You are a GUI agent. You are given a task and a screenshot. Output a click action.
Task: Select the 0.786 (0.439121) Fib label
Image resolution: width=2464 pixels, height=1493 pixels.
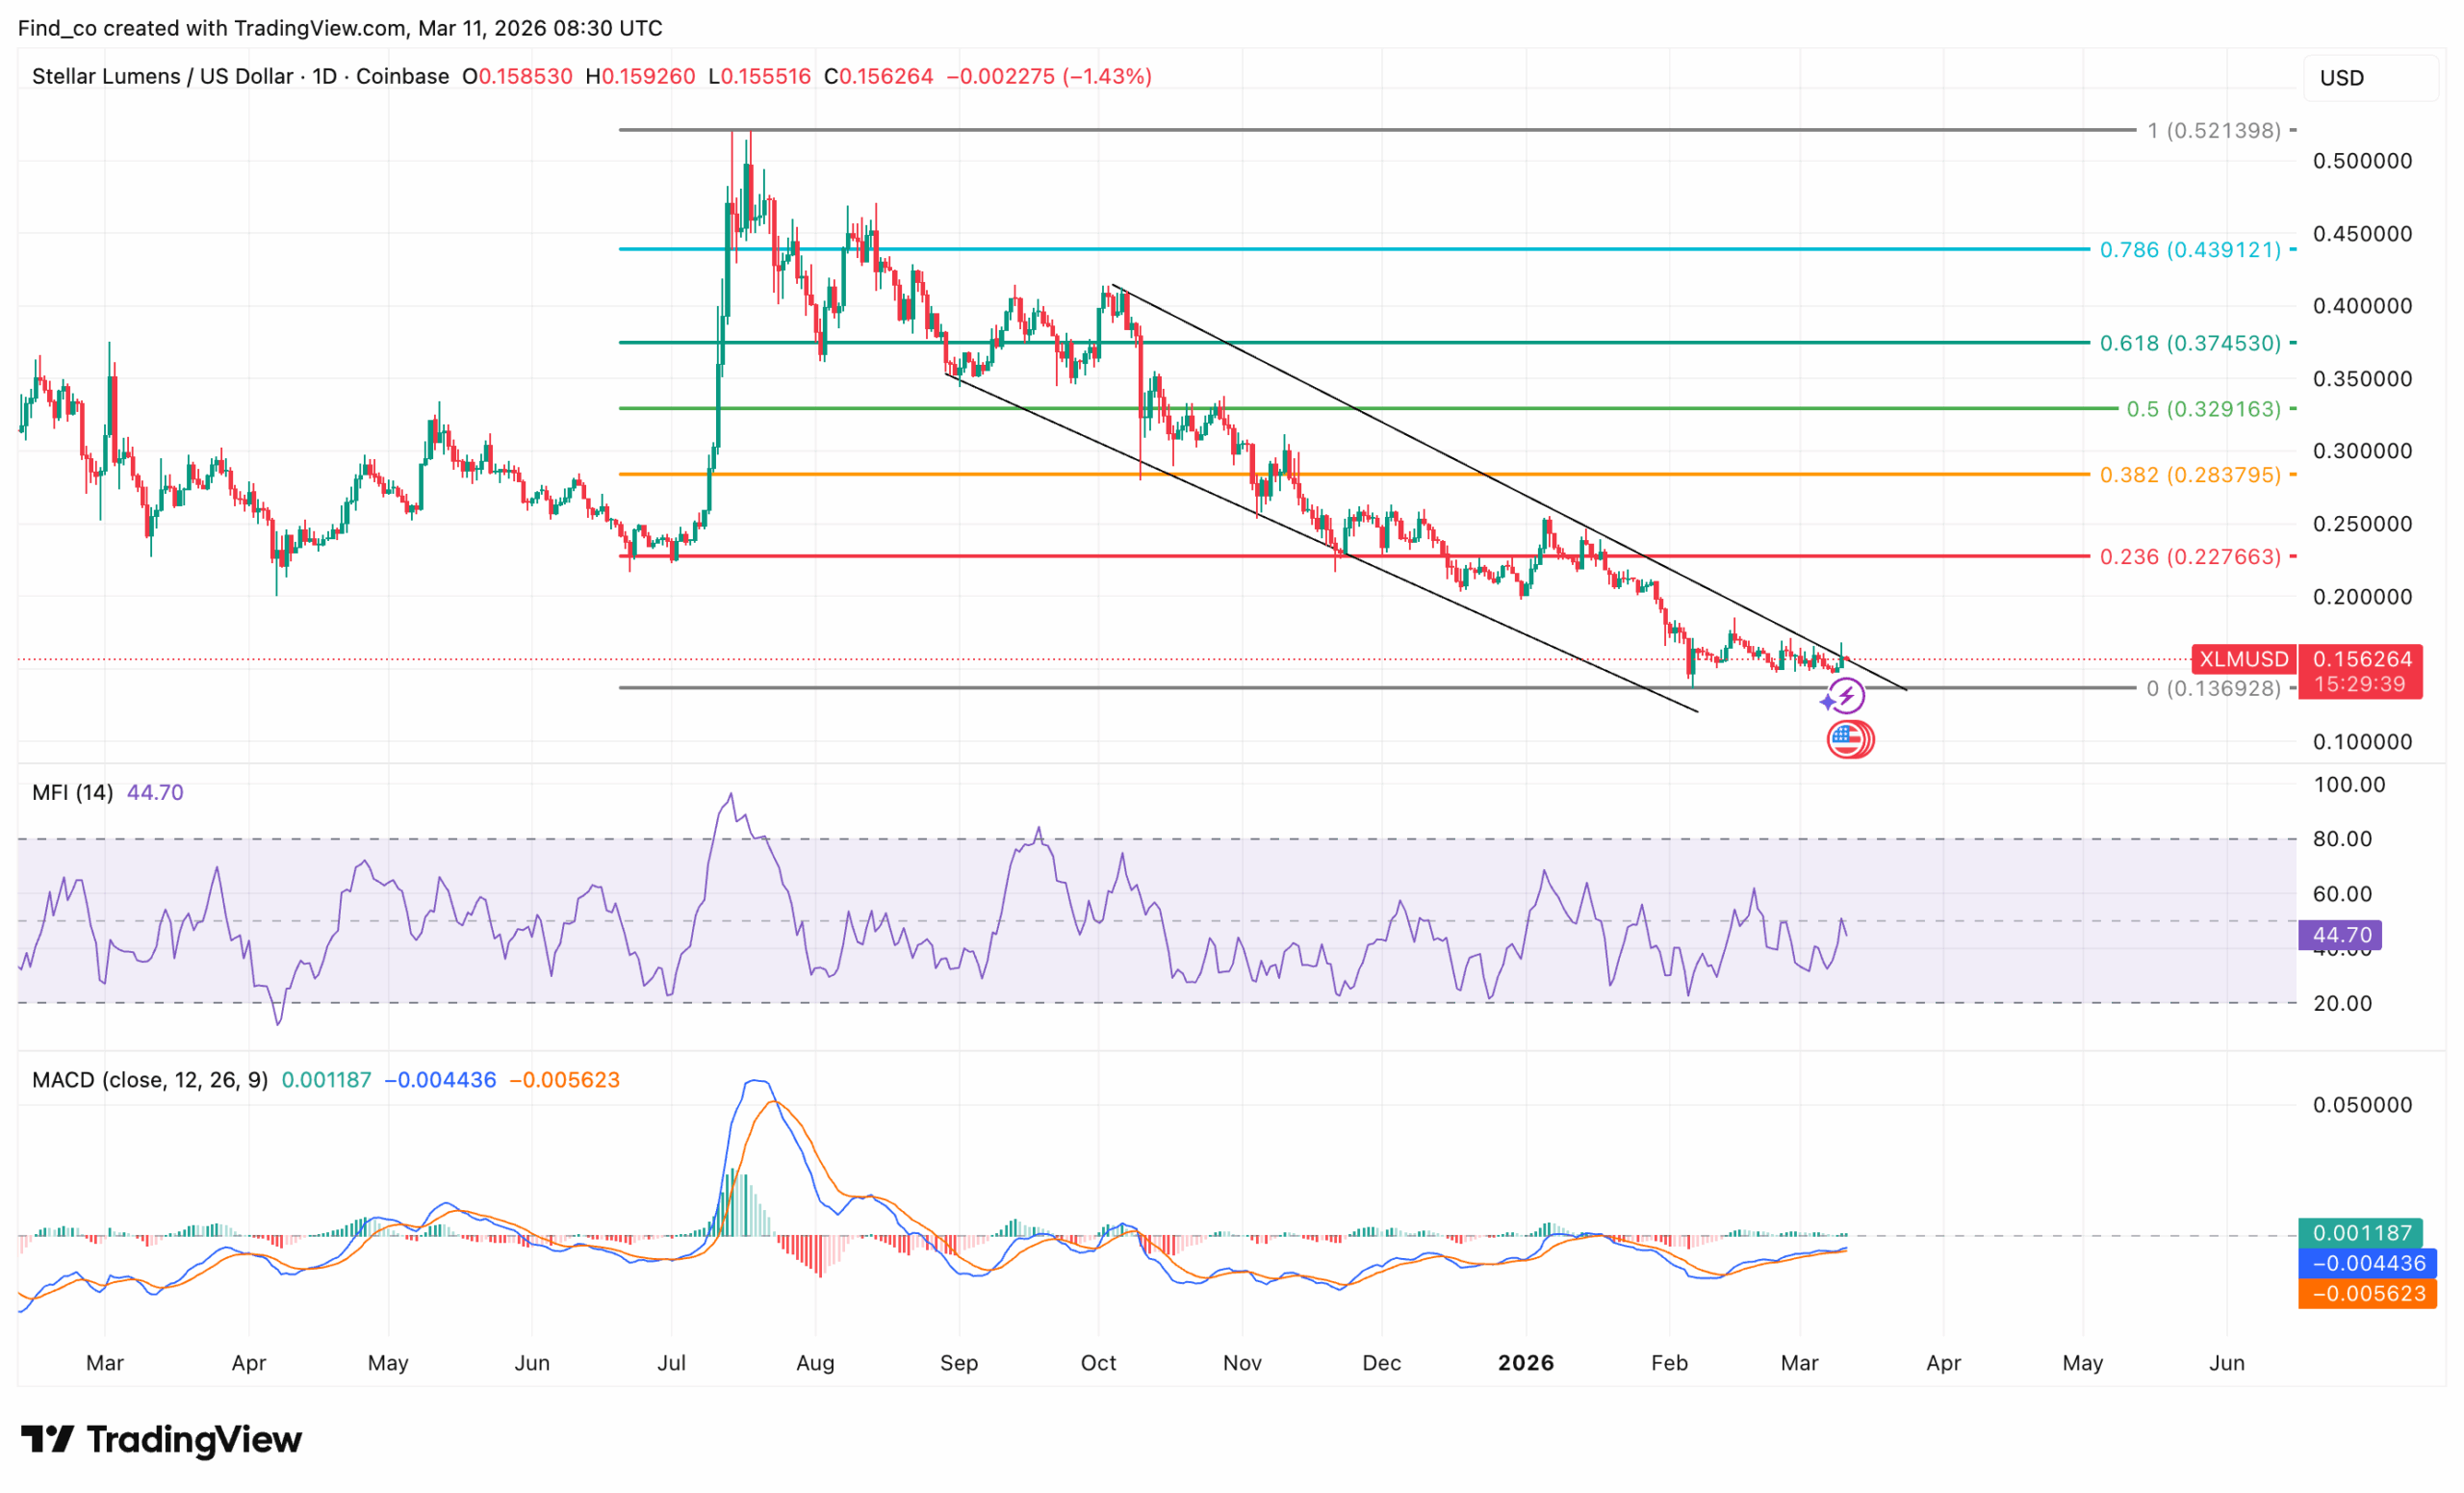2190,249
